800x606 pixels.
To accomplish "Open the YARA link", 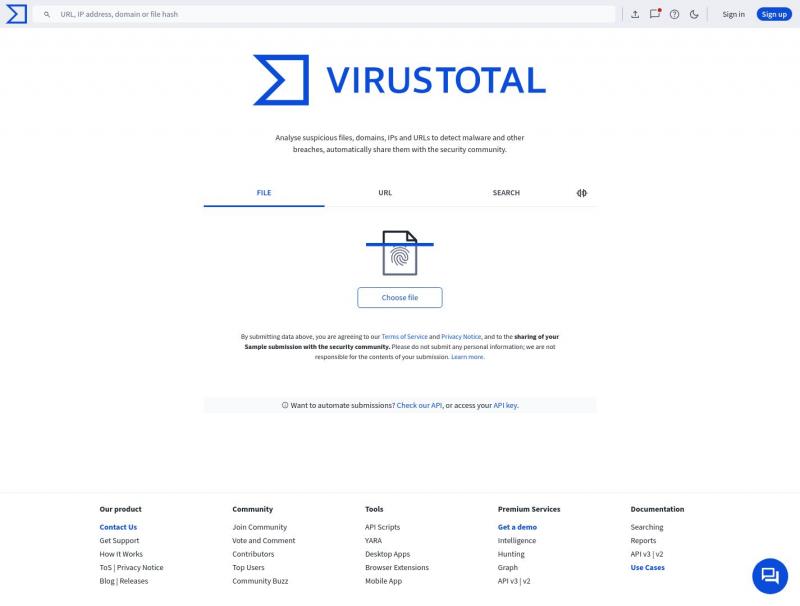I will pos(373,541).
